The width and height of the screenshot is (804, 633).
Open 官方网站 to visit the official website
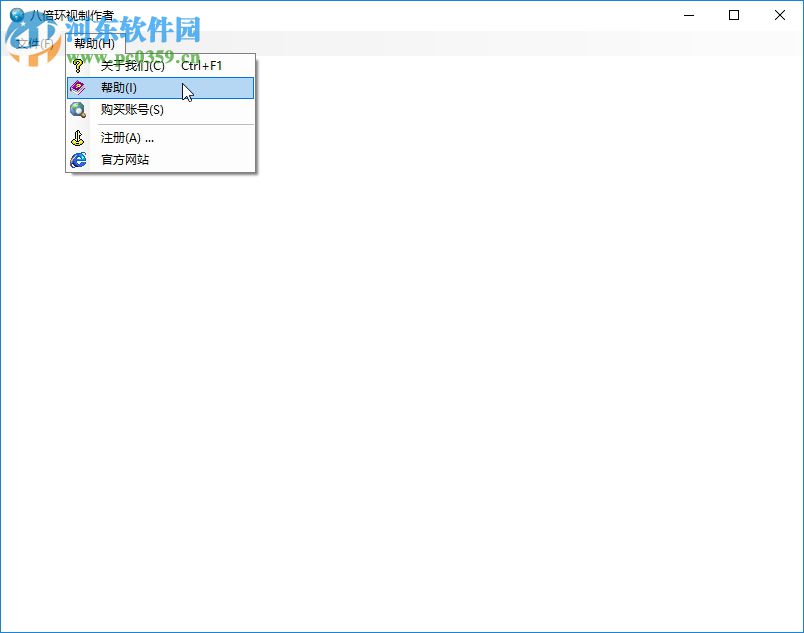124,159
